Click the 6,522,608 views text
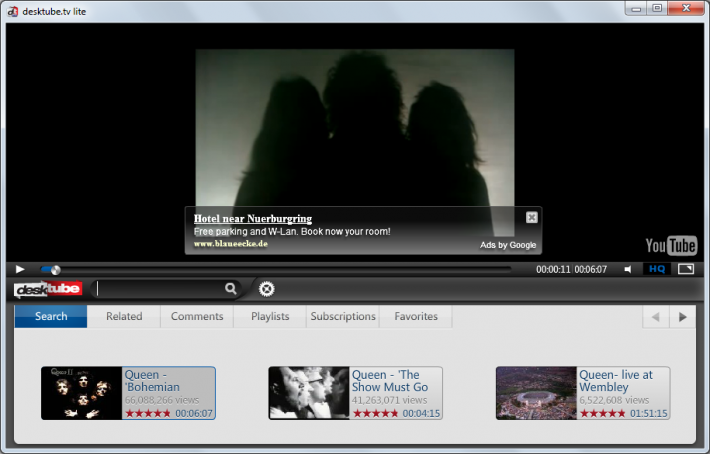This screenshot has height=454, width=710. coord(614,400)
